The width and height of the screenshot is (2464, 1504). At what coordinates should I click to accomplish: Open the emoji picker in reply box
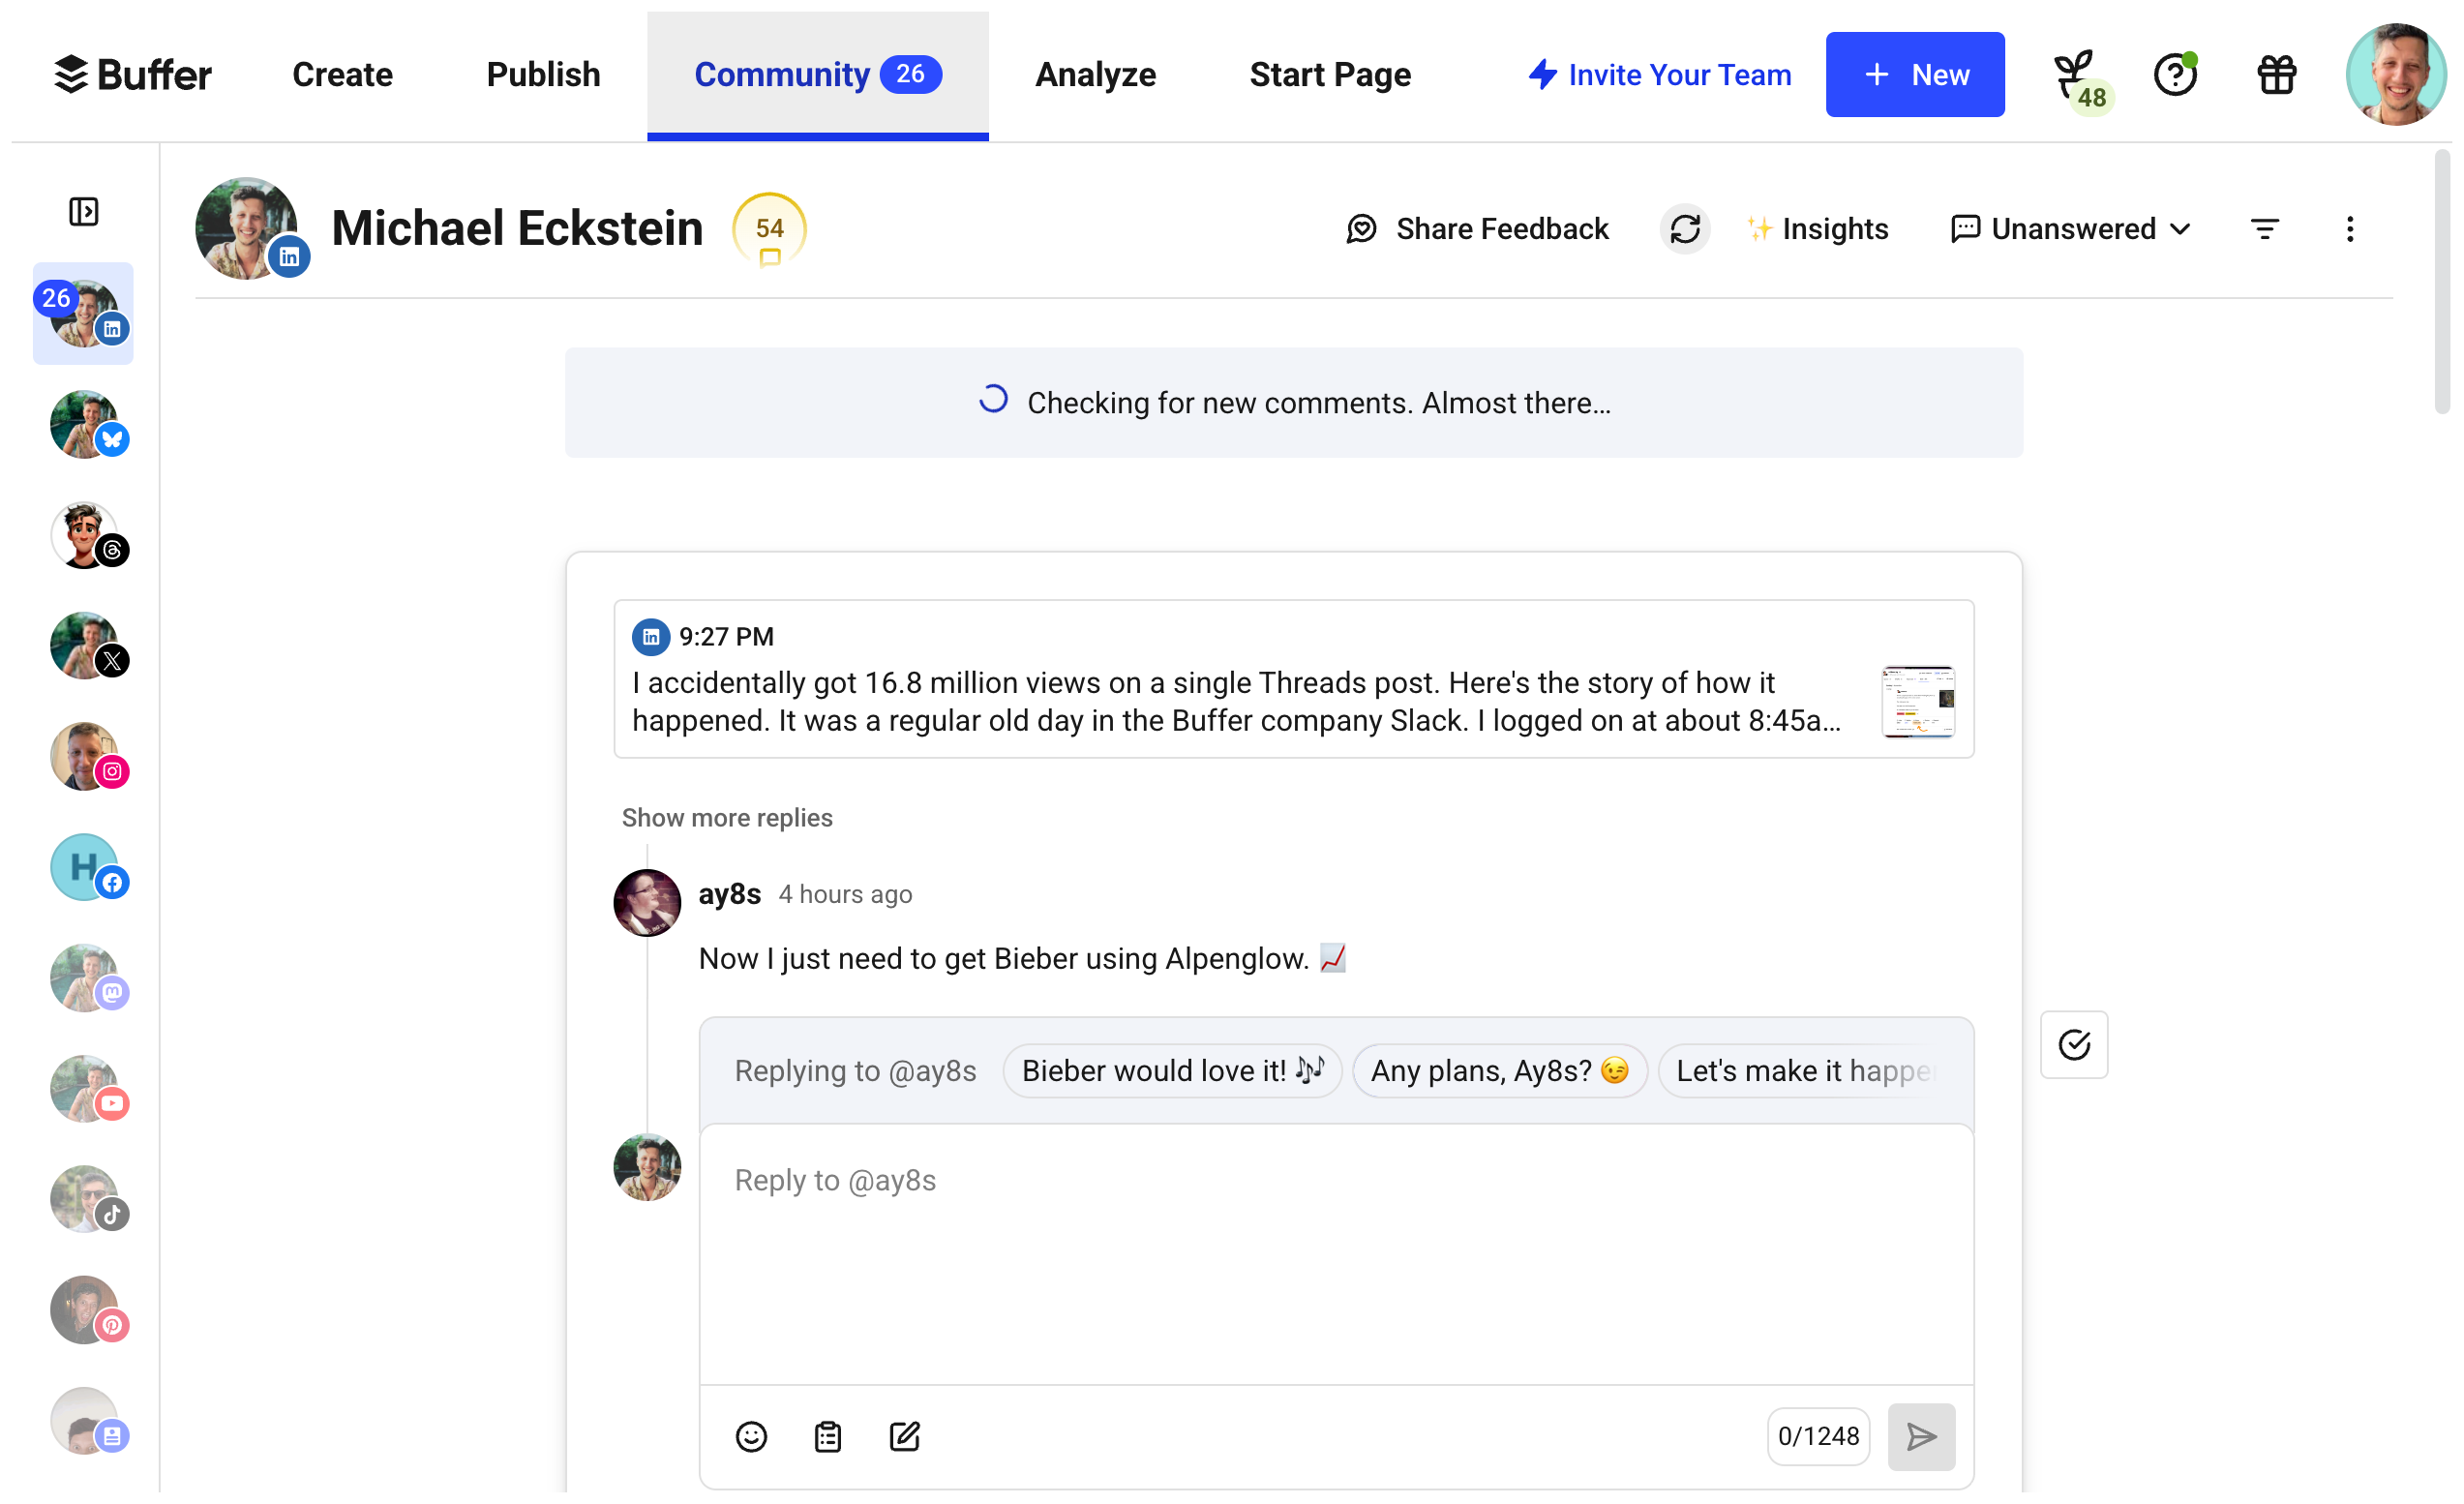pyautogui.click(x=751, y=1436)
